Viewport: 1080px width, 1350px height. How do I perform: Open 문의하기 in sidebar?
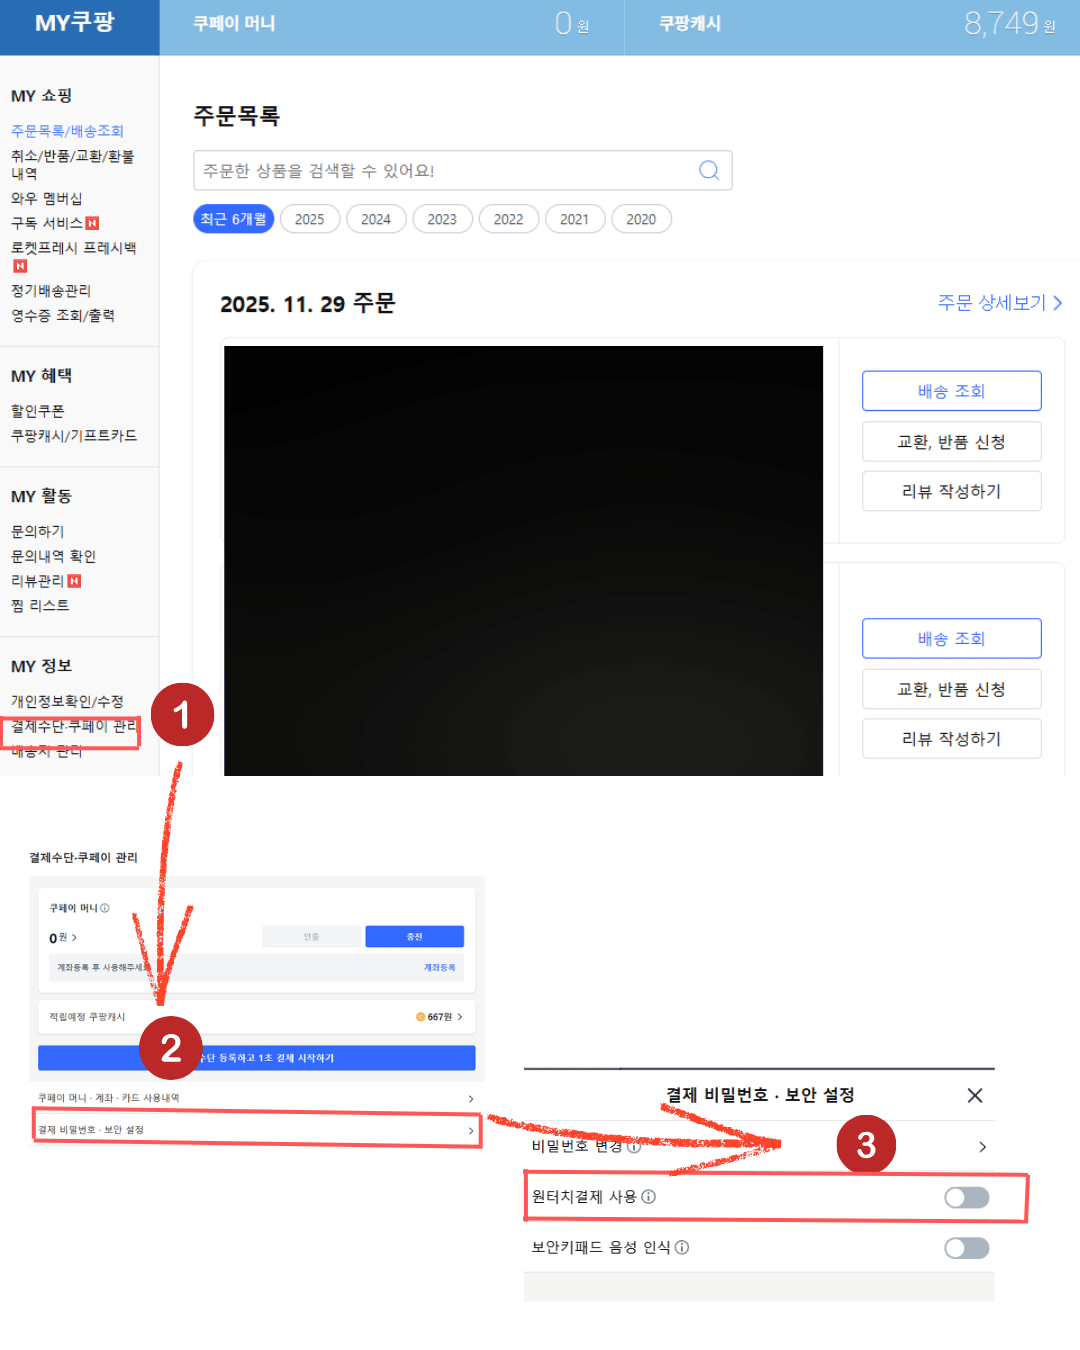pyautogui.click(x=37, y=531)
